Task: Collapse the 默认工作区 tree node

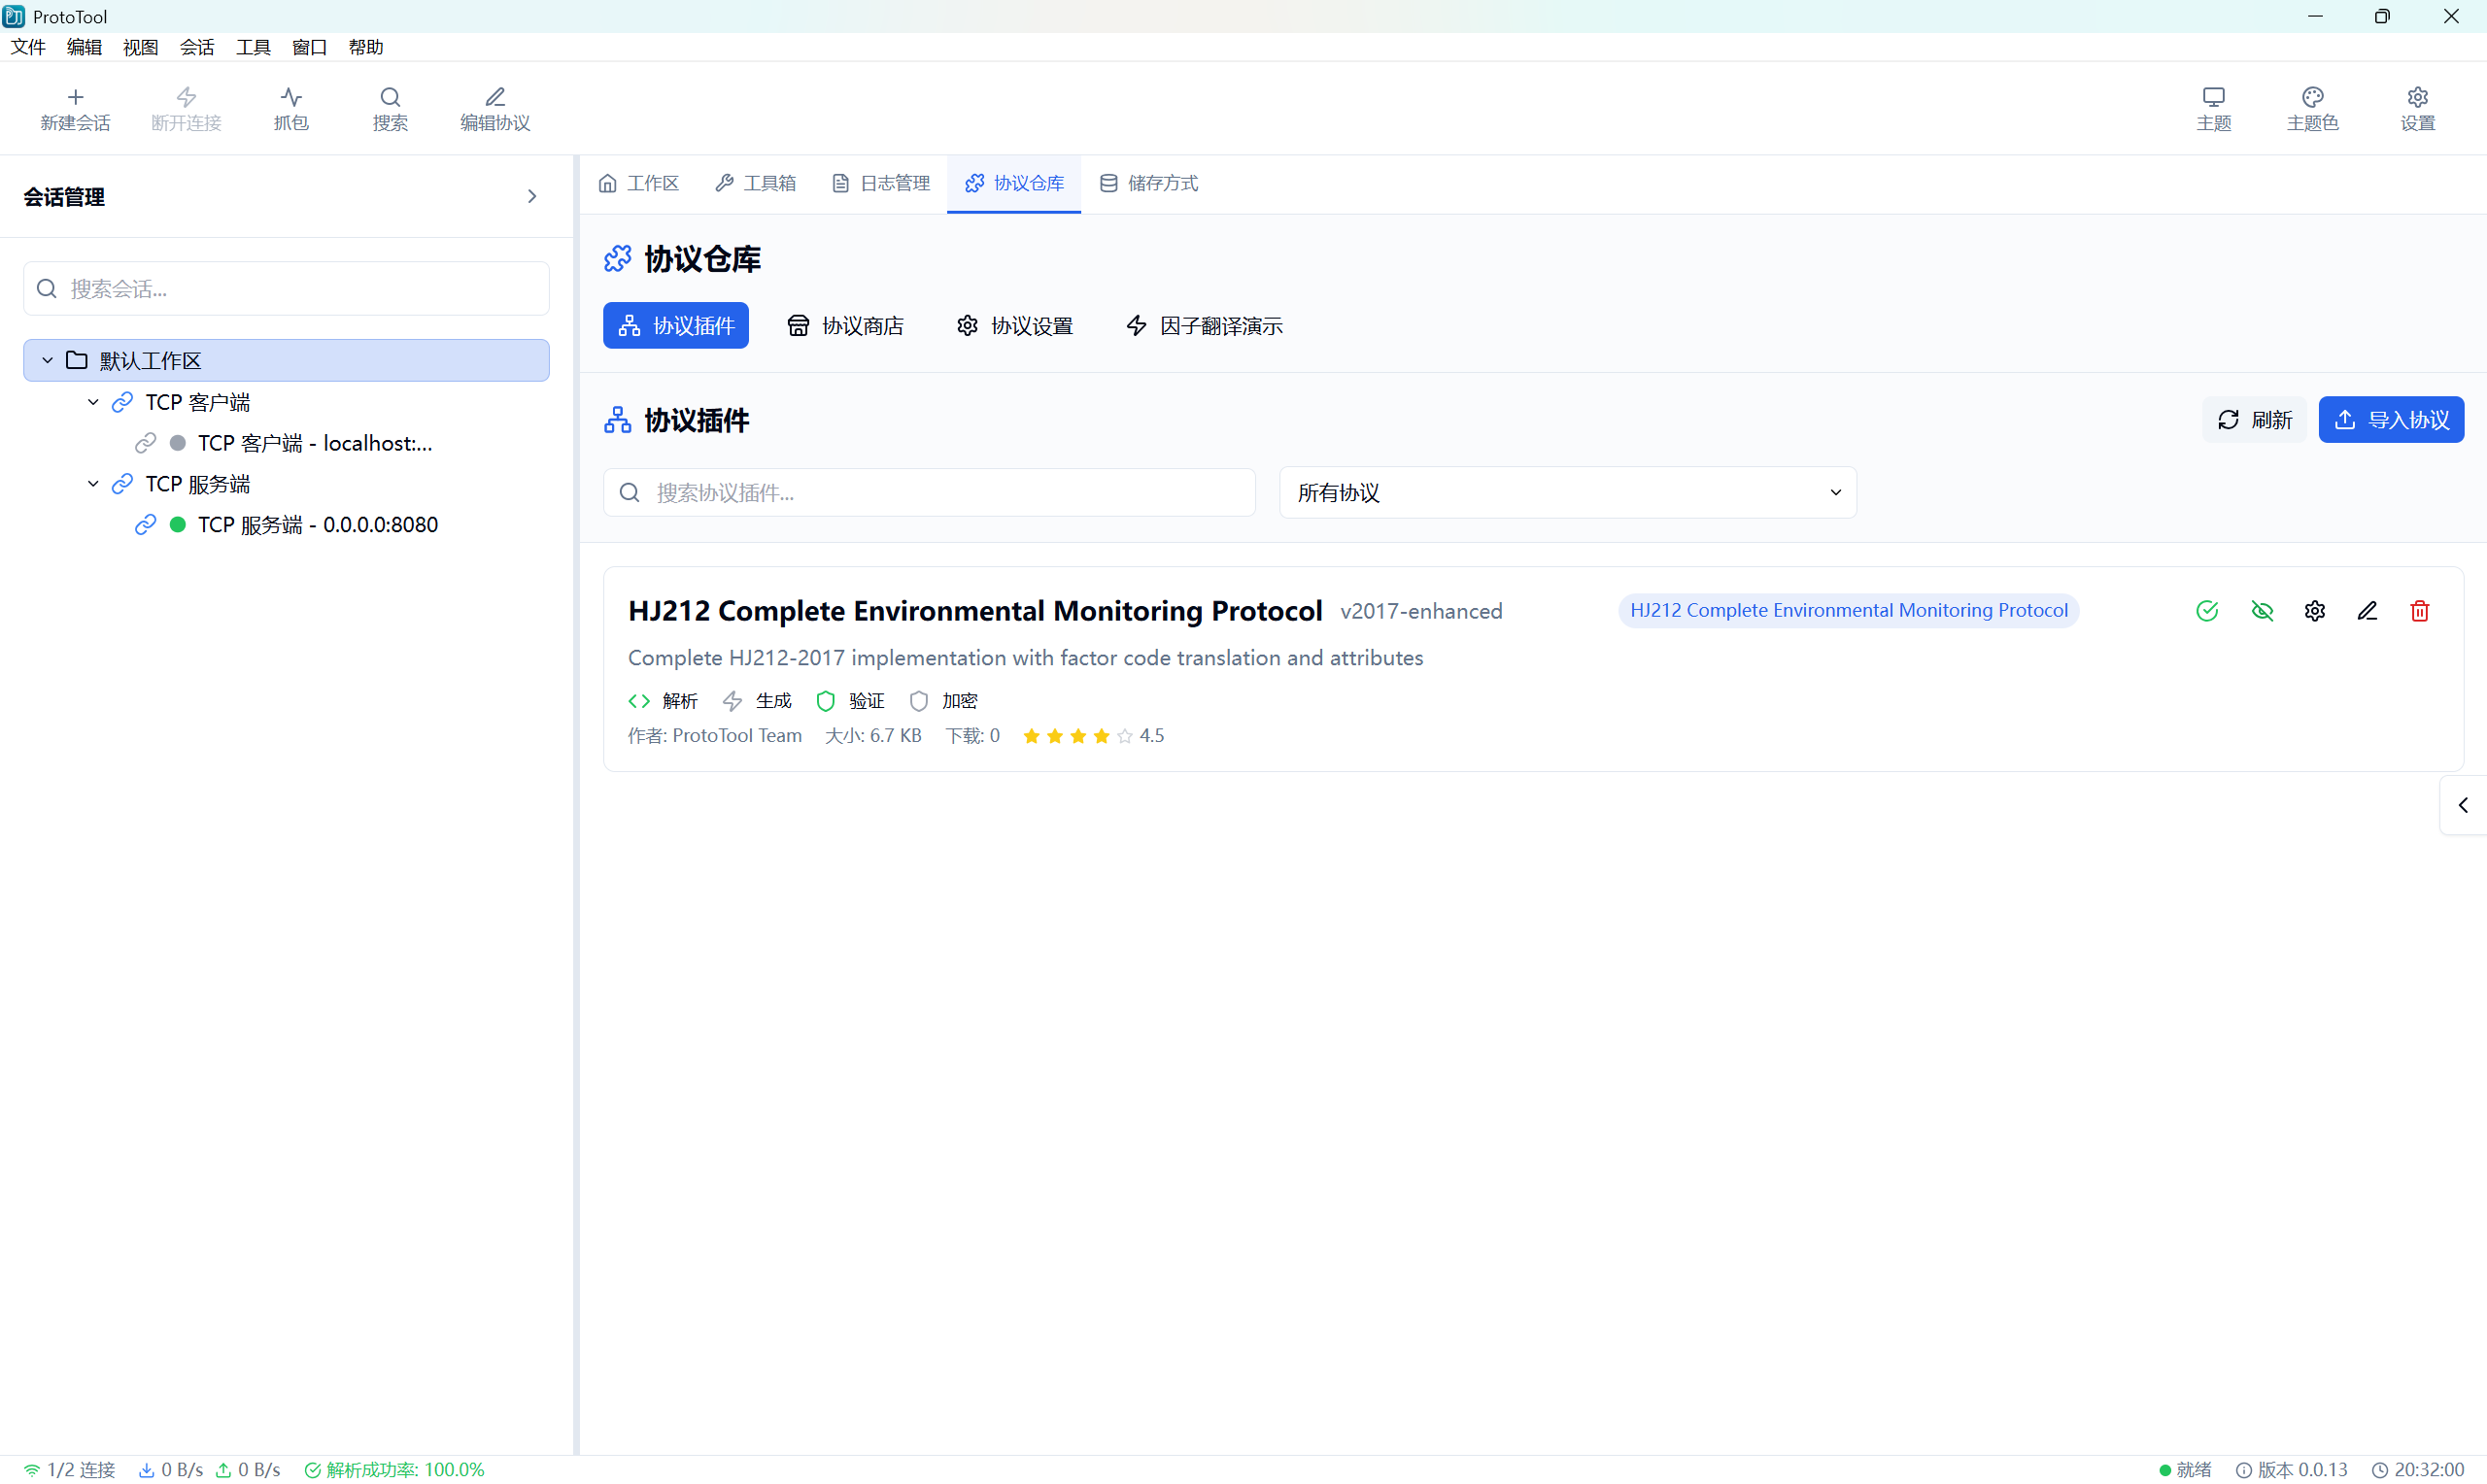Action: [x=47, y=360]
